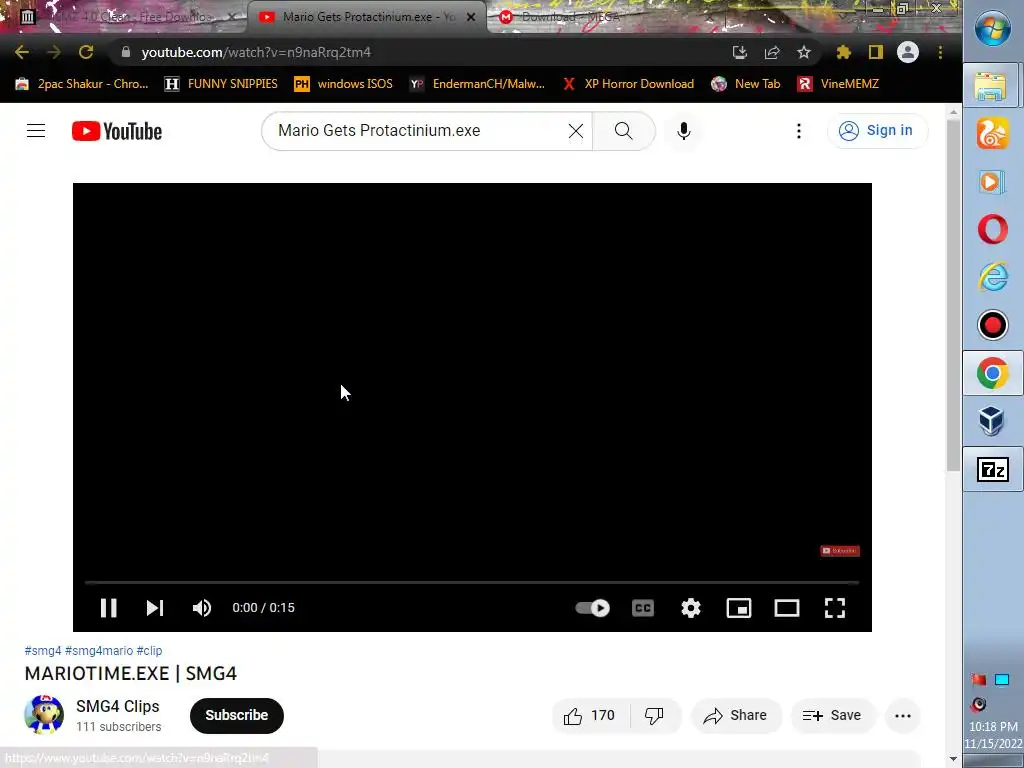Launch Internet Explorer from taskbar

[x=993, y=277]
